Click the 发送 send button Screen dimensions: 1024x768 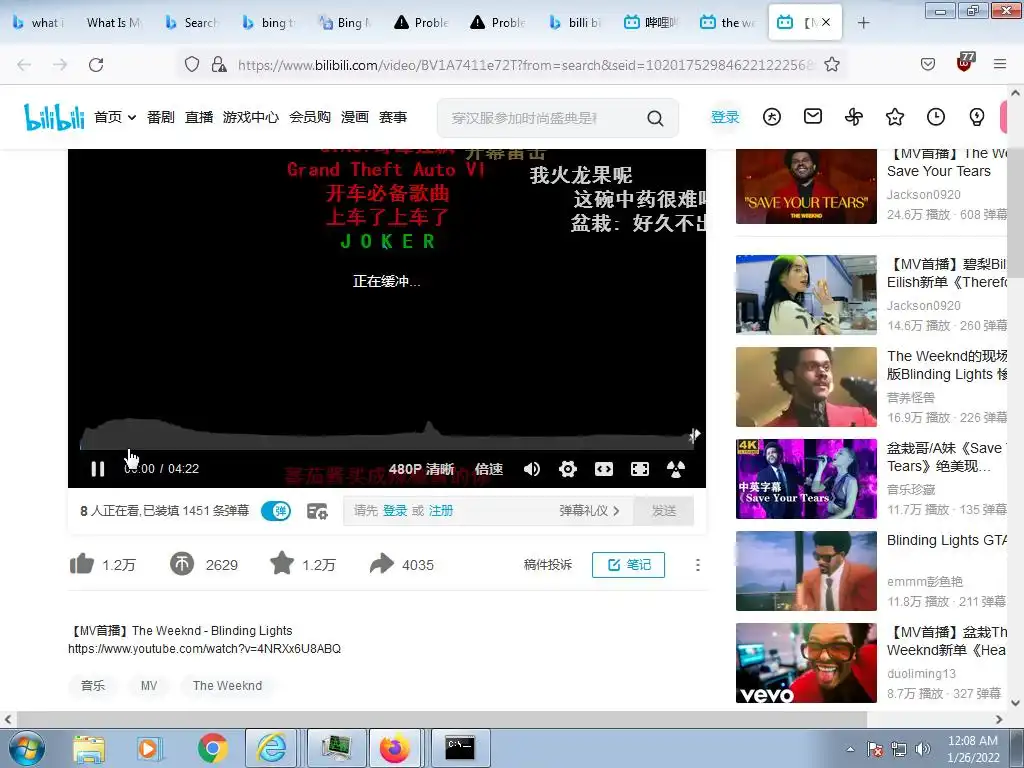pos(664,511)
